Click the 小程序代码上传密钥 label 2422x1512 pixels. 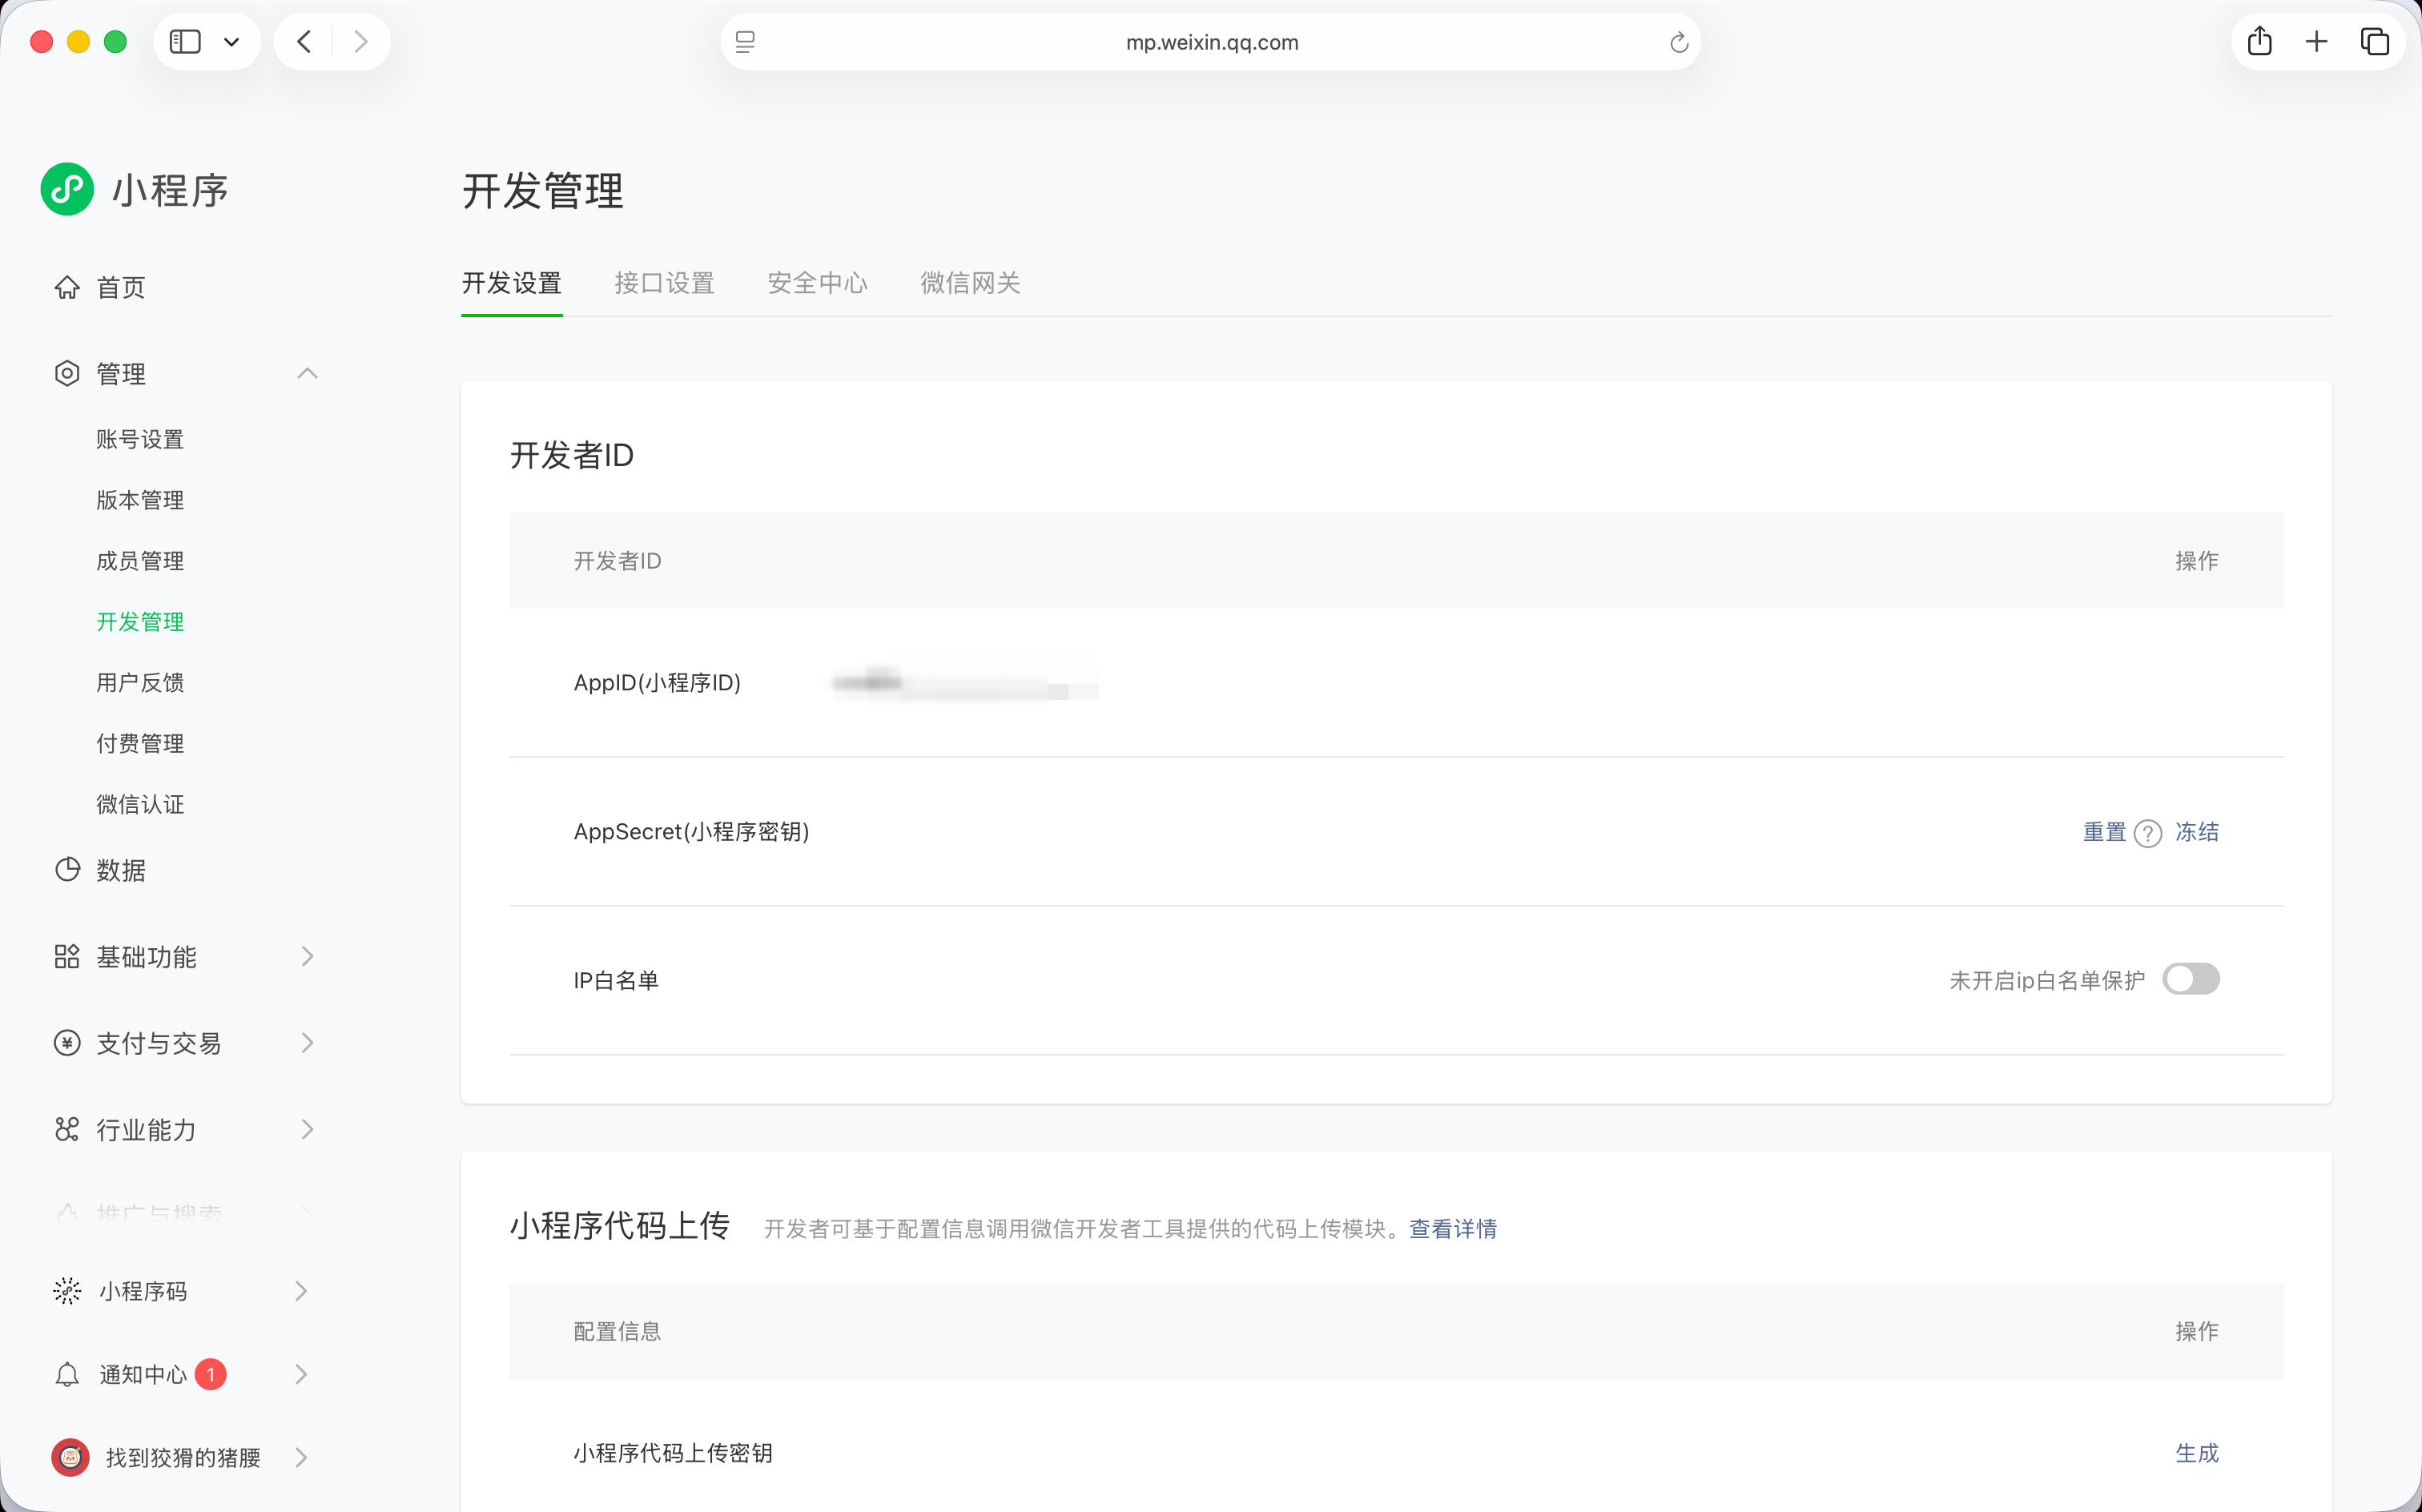tap(673, 1453)
